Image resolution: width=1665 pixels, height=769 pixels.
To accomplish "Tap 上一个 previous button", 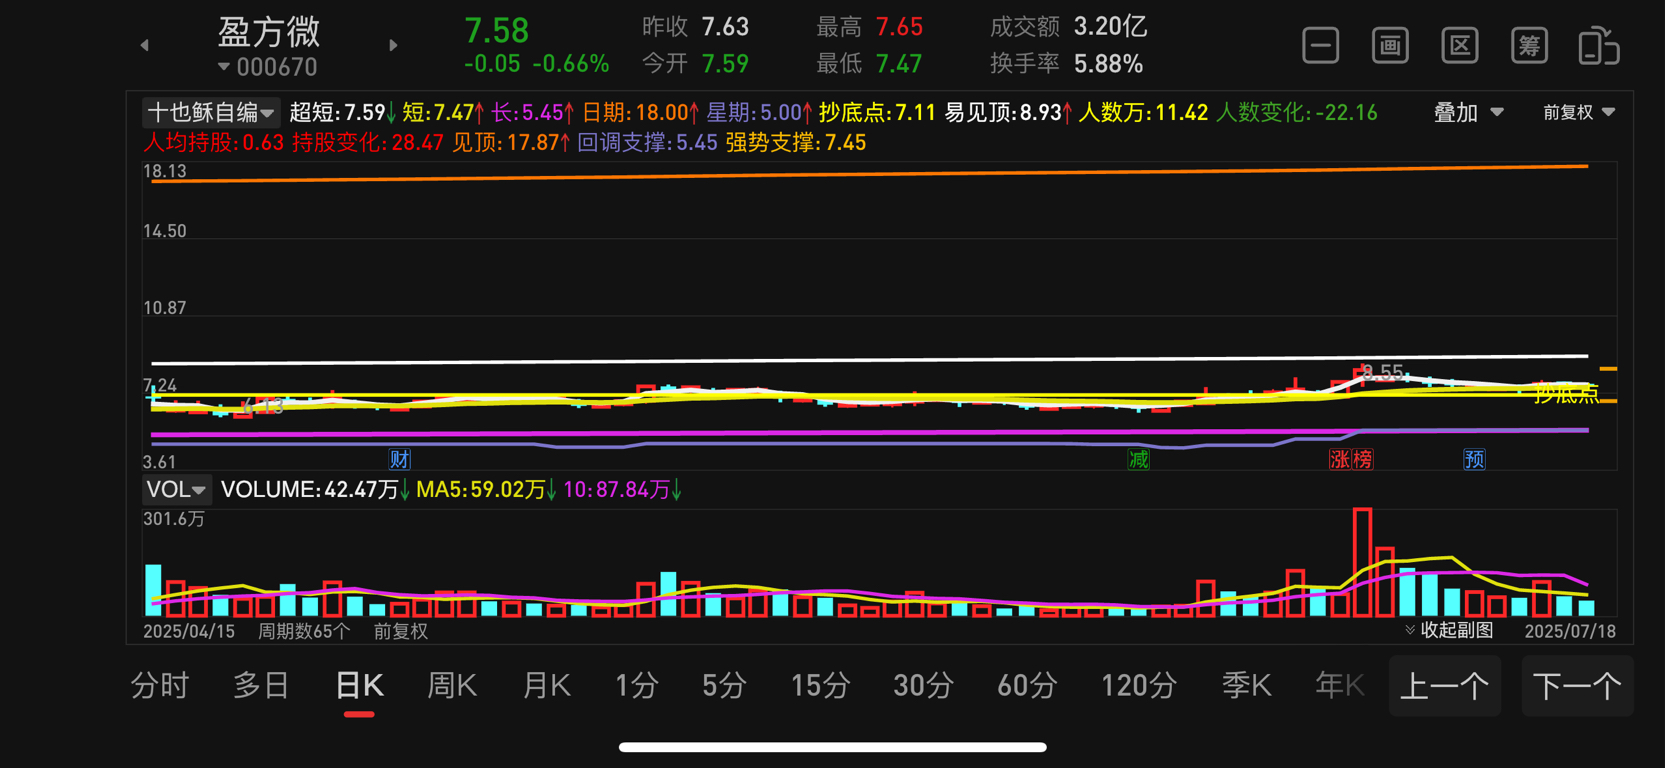I will pos(1445,686).
